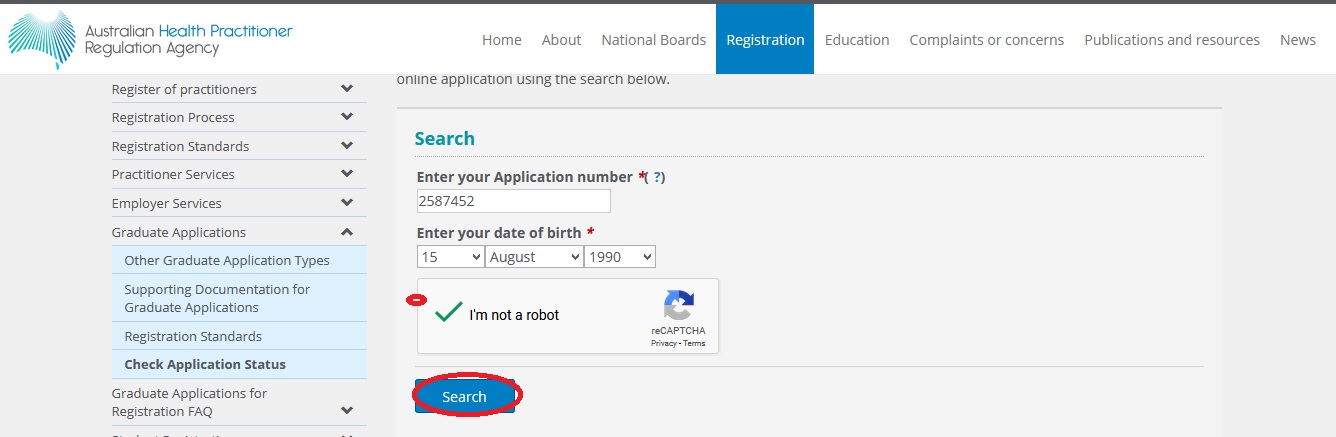The height and width of the screenshot is (437, 1336).
Task: Expand the Practitioner Services chevron
Action: point(347,174)
